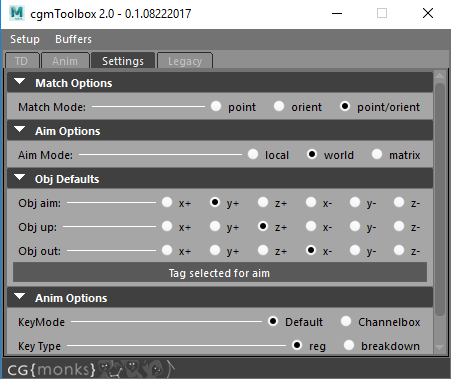Choose y+ for Obj out

[x=215, y=250]
